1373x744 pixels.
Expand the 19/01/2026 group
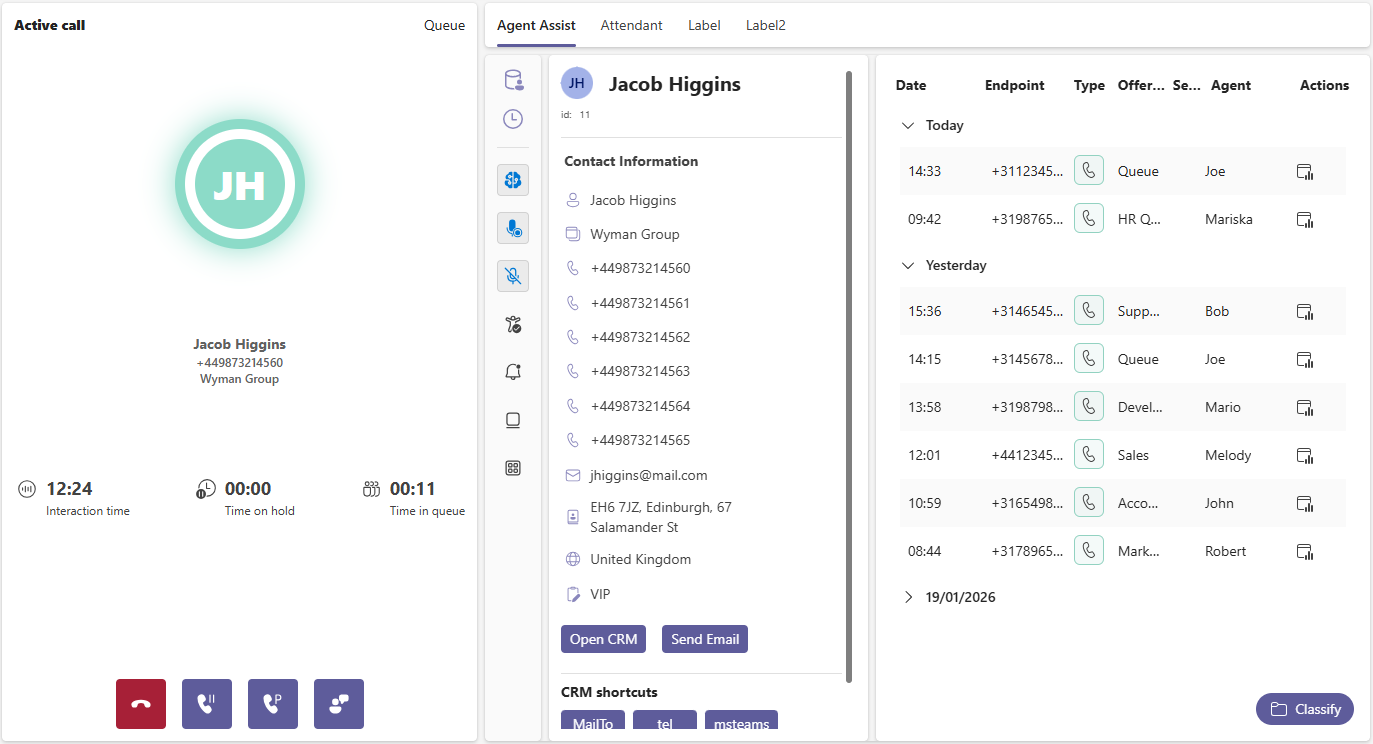point(908,597)
